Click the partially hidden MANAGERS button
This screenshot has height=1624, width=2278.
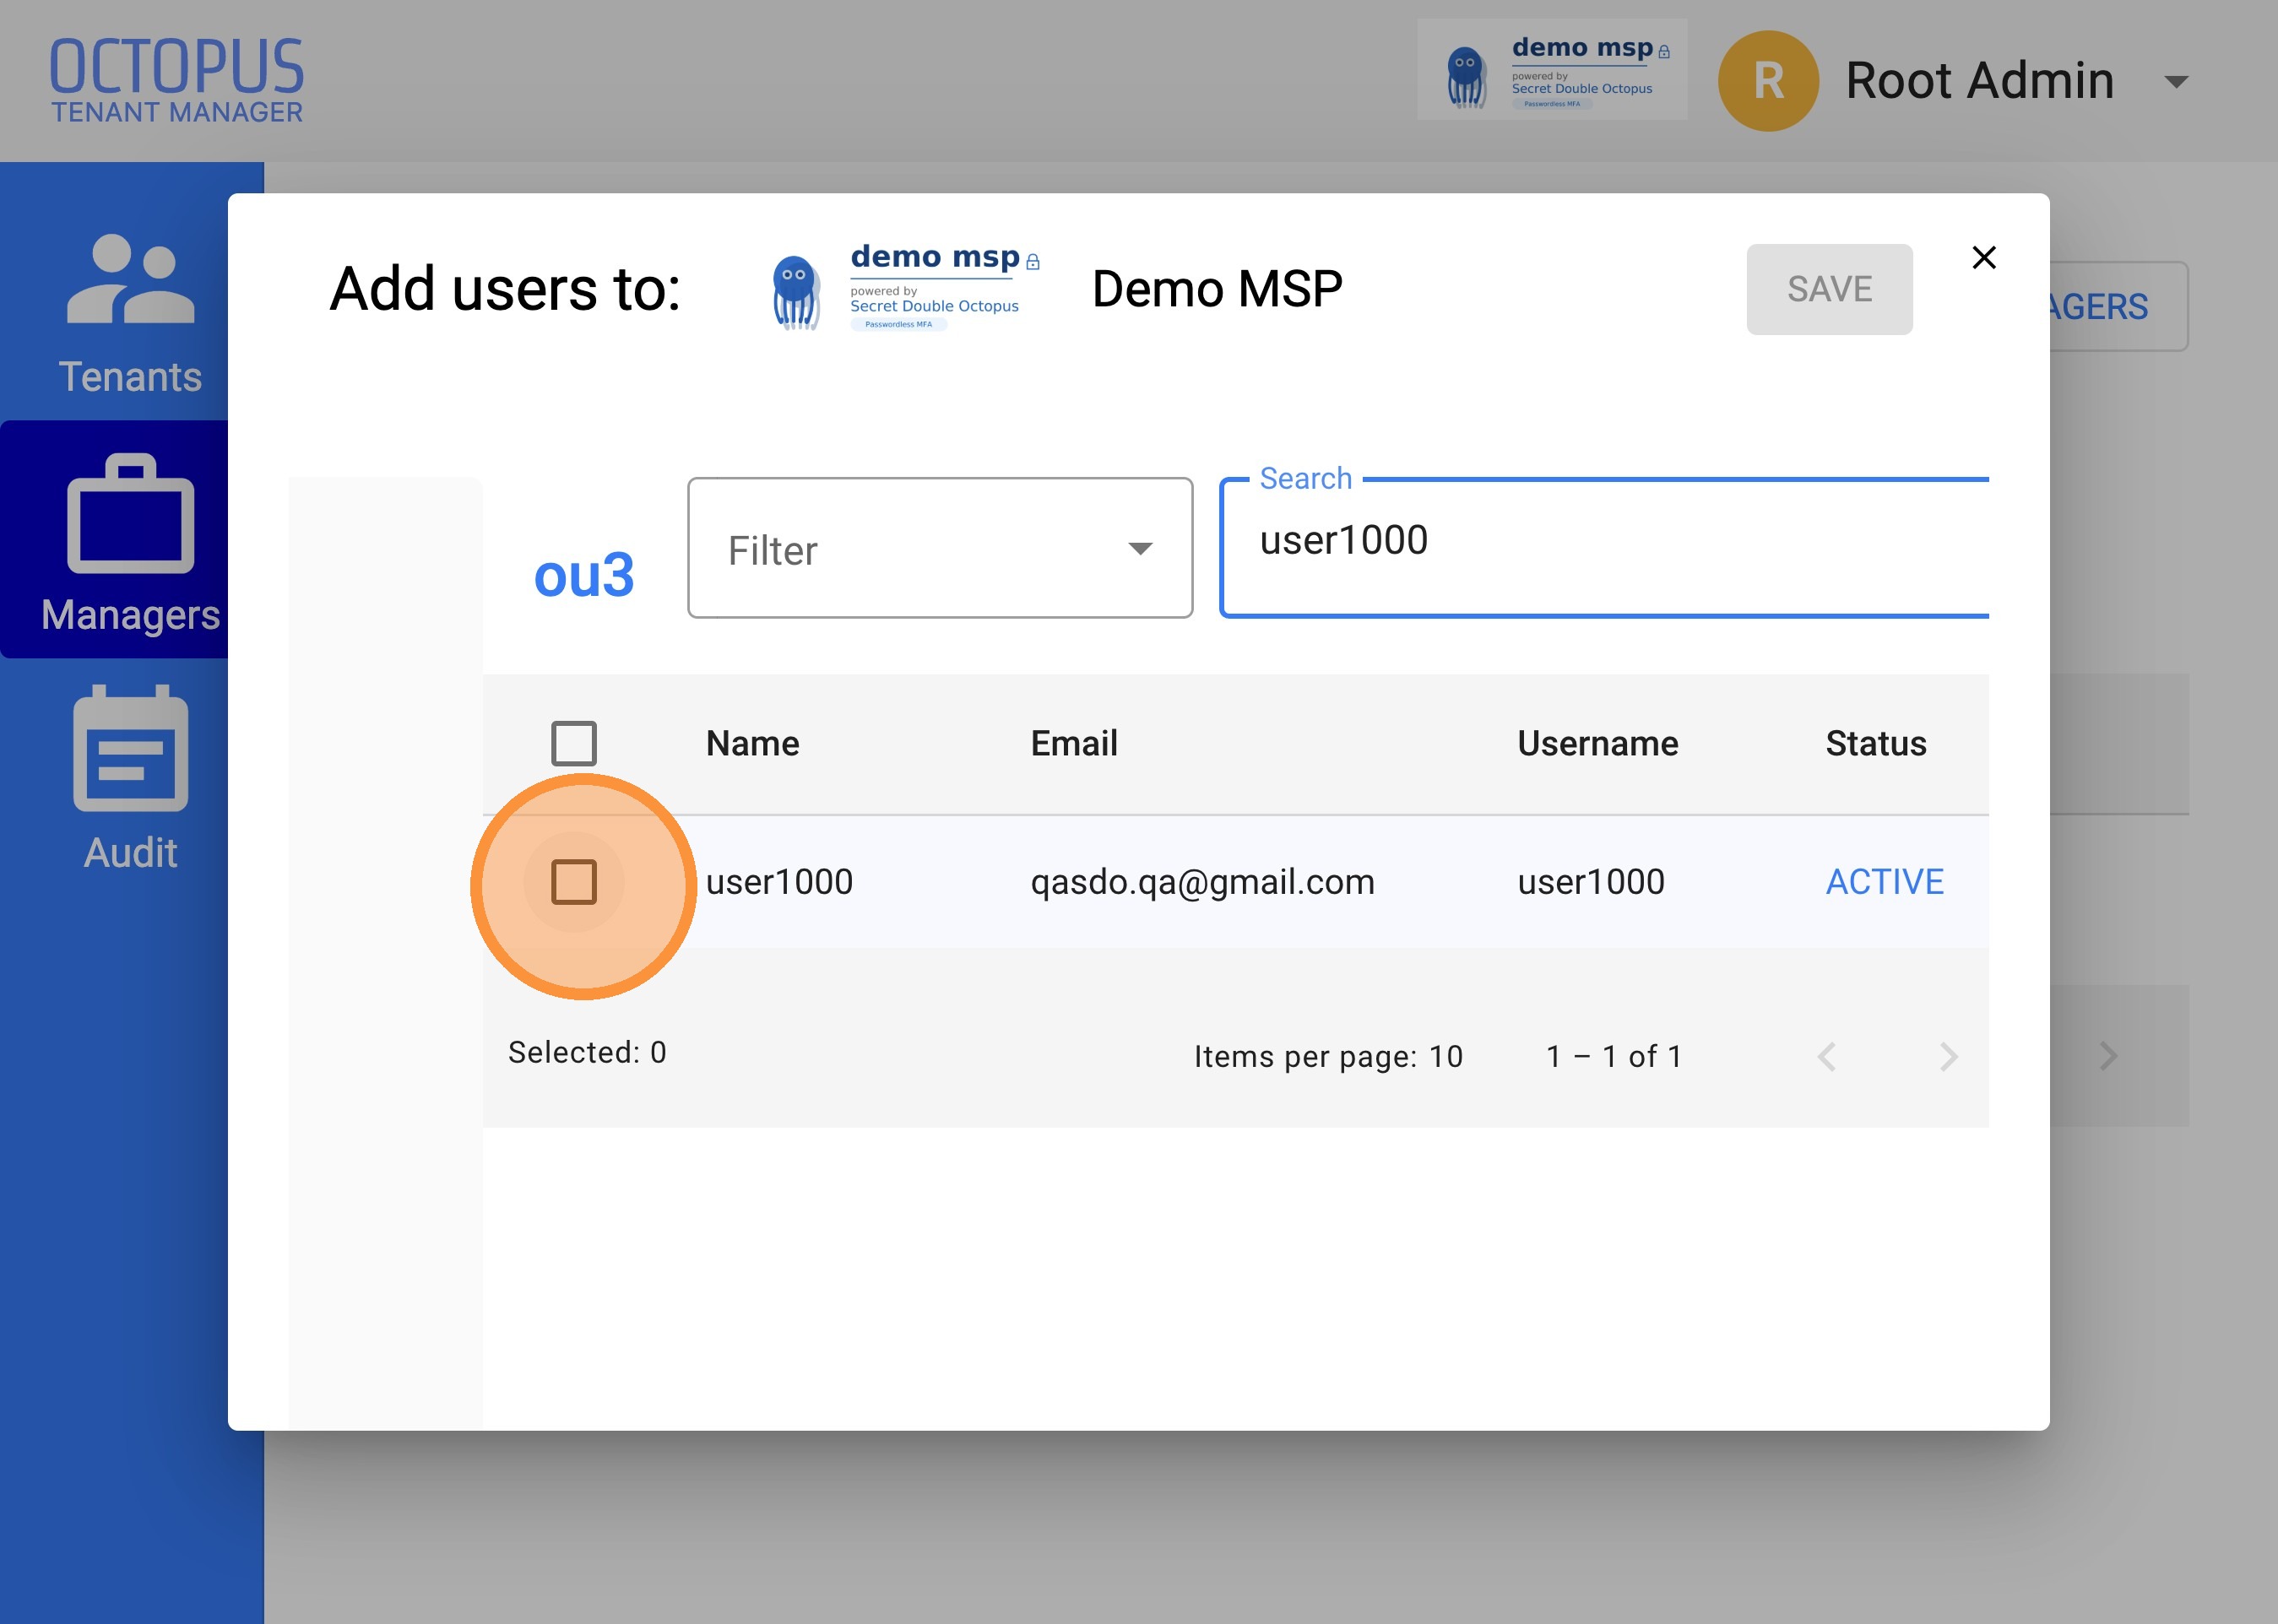pos(2118,306)
